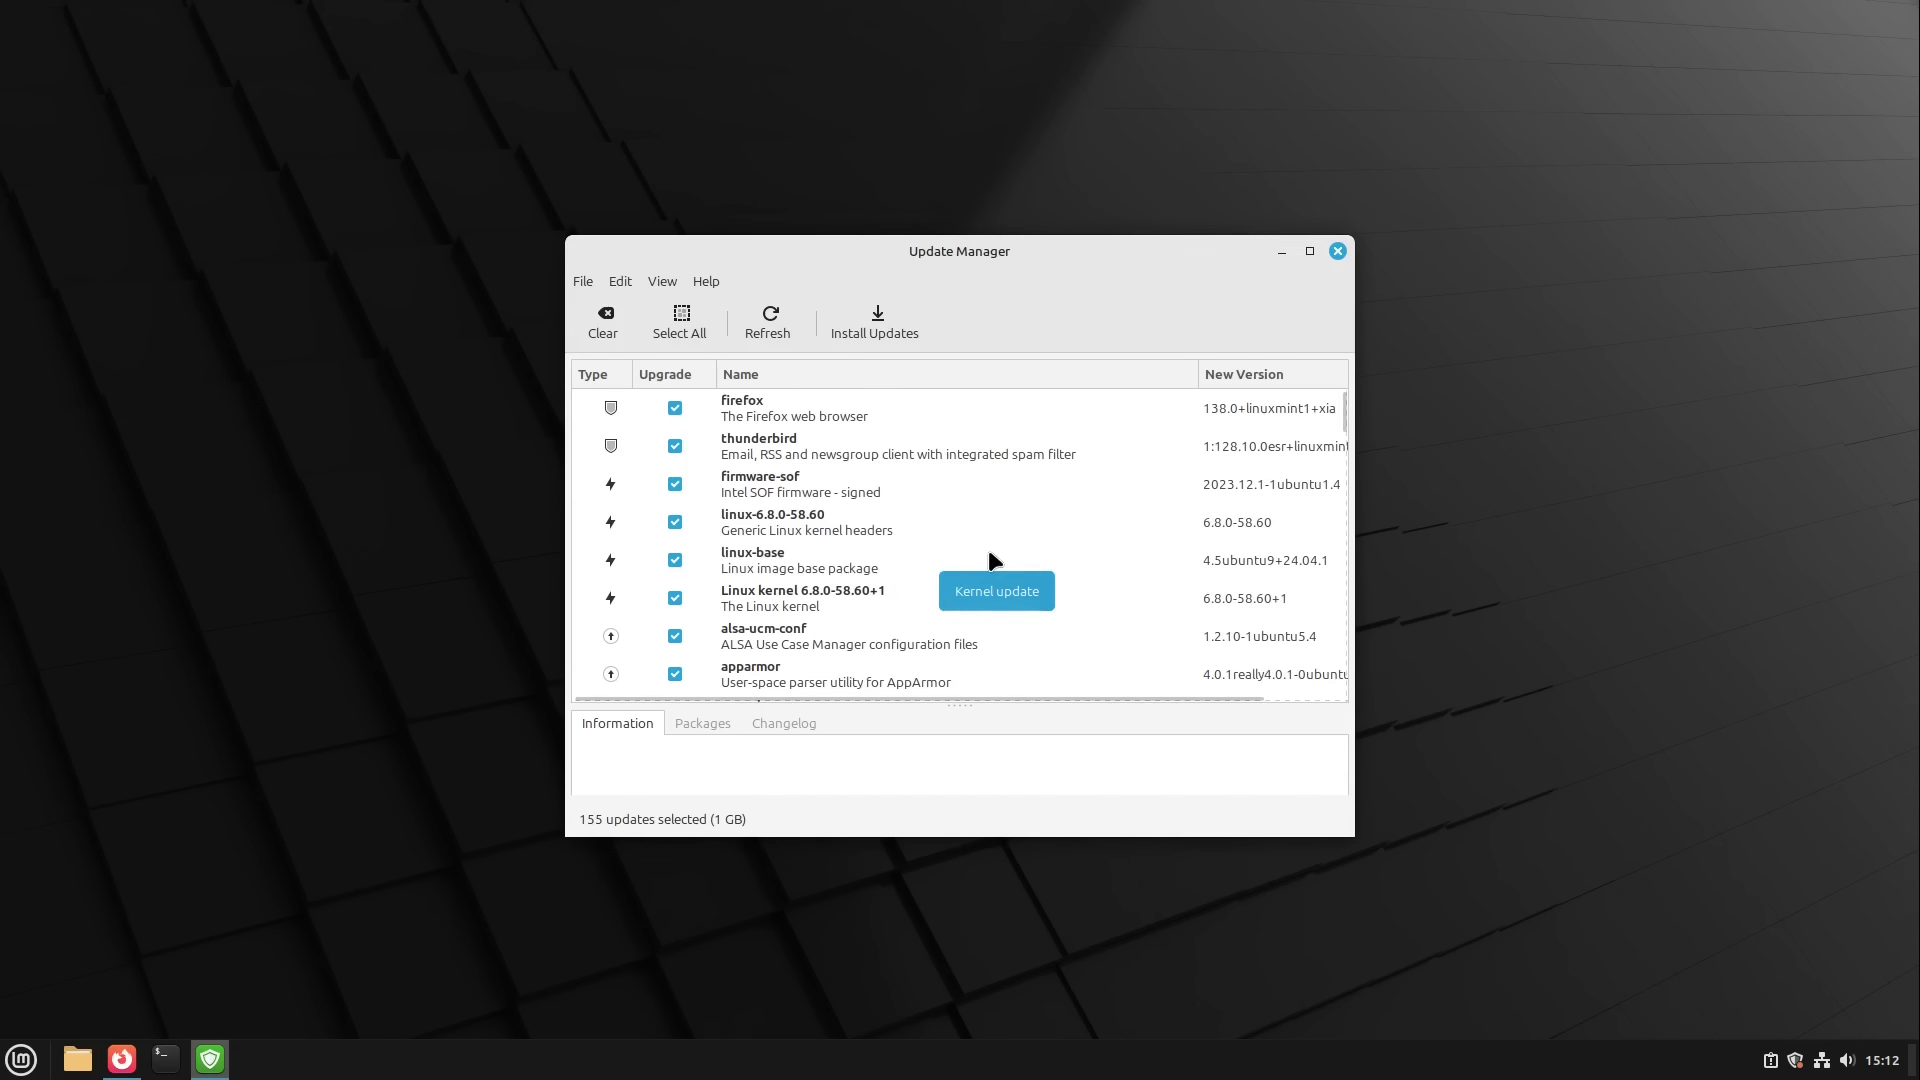Viewport: 1920px width, 1080px height.
Task: Open the Edit menu
Action: (620, 281)
